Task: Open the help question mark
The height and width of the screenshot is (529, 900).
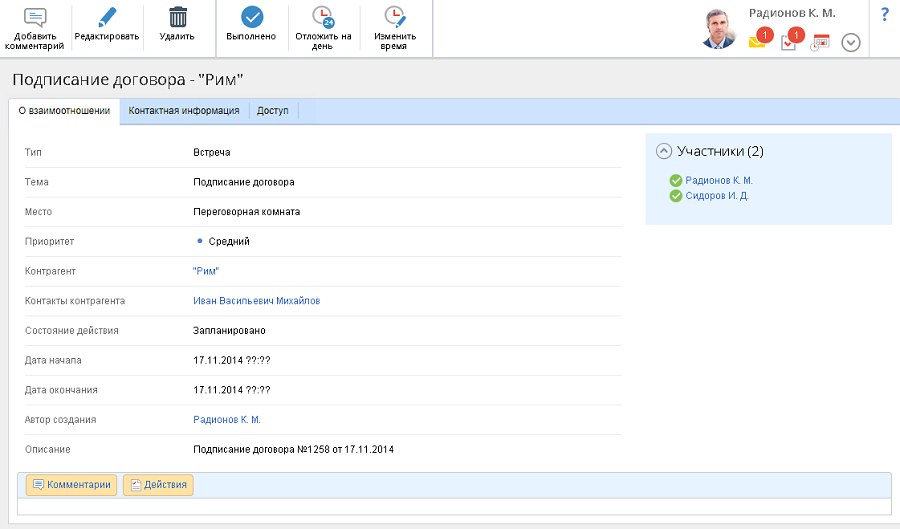Action: tap(884, 15)
